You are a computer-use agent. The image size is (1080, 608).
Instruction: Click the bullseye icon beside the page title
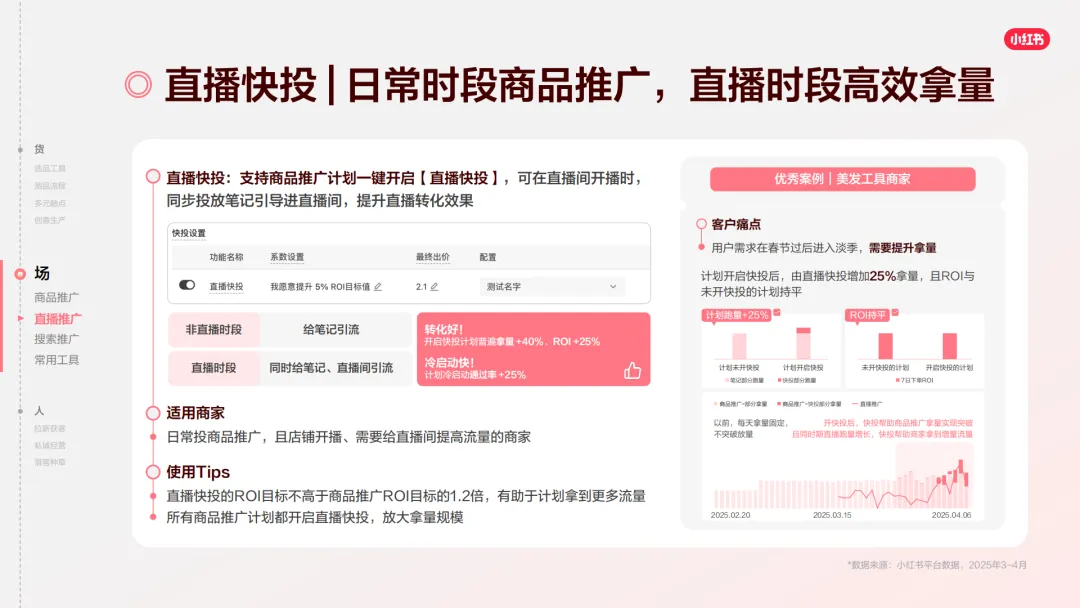(x=137, y=85)
